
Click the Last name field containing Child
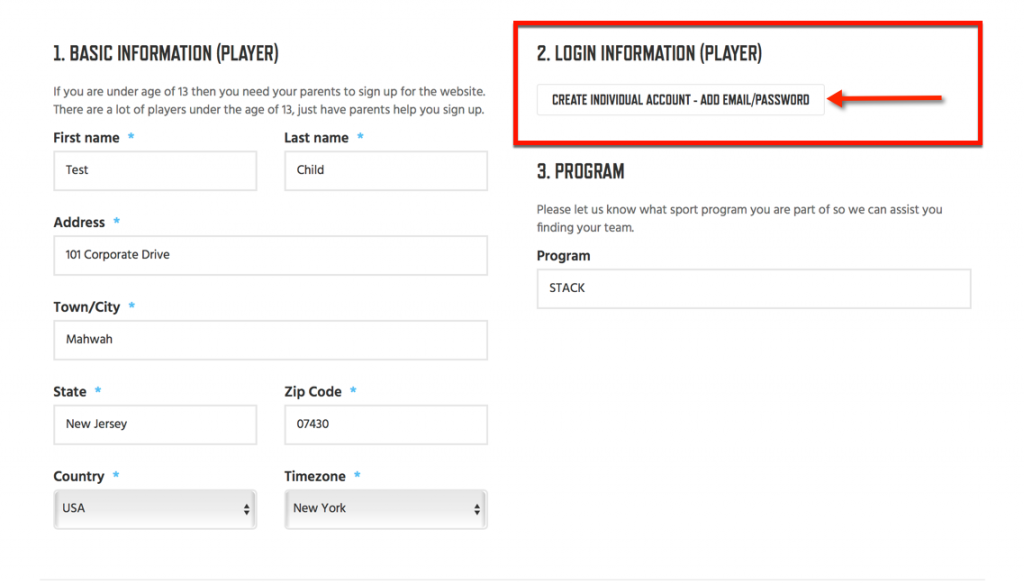[385, 170]
